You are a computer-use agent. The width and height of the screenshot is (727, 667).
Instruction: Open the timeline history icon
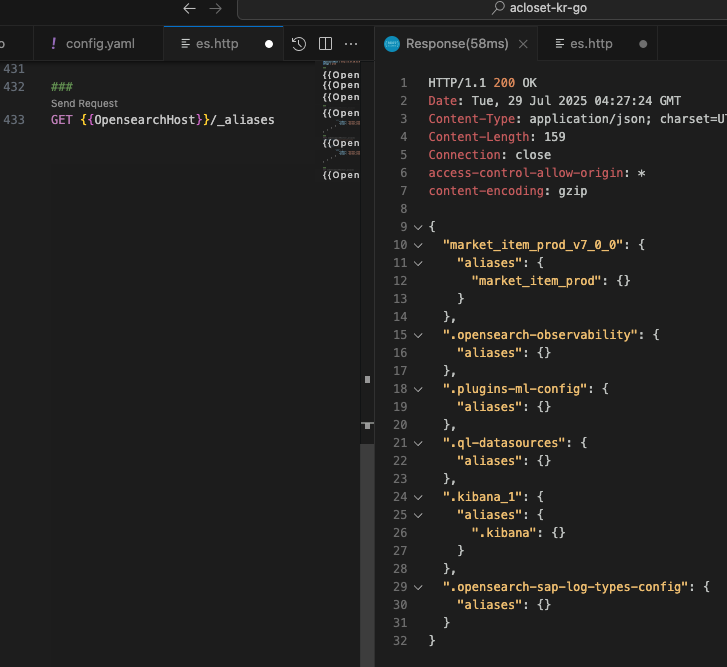(x=299, y=44)
